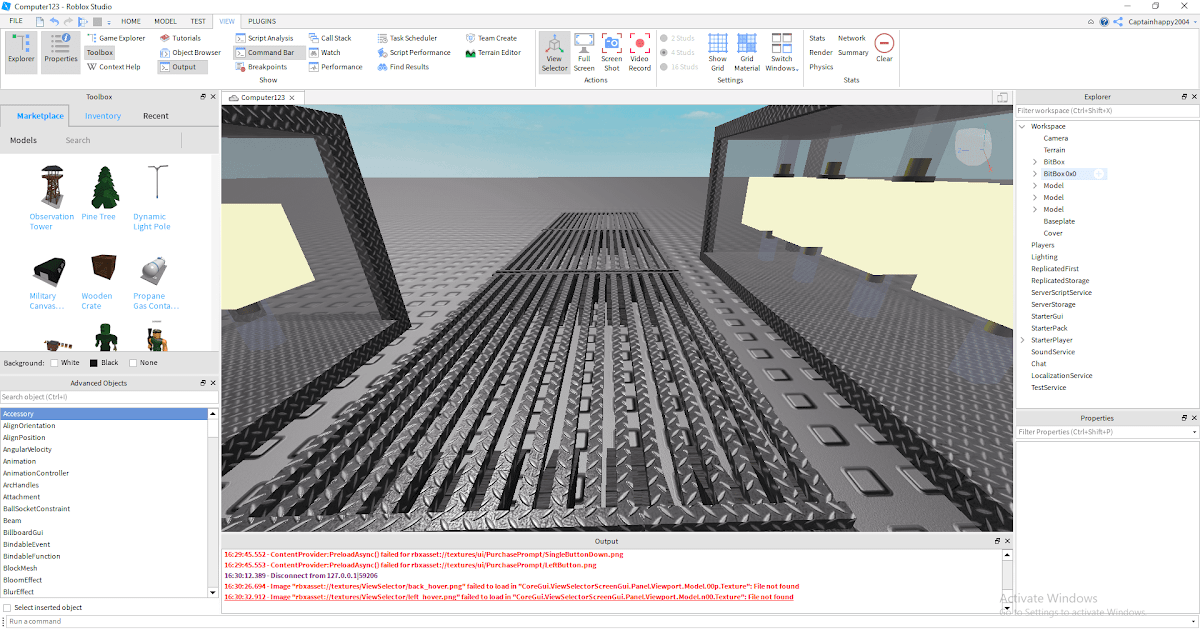The width and height of the screenshot is (1200, 630).
Task: Open the Watch window
Action: (325, 52)
